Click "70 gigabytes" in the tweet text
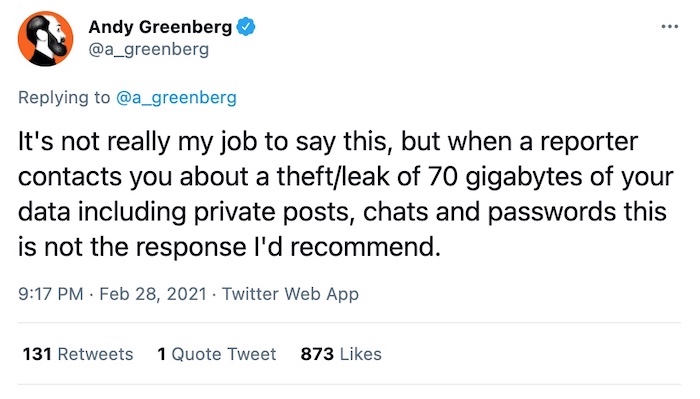700x399 pixels. pyautogui.click(x=505, y=177)
